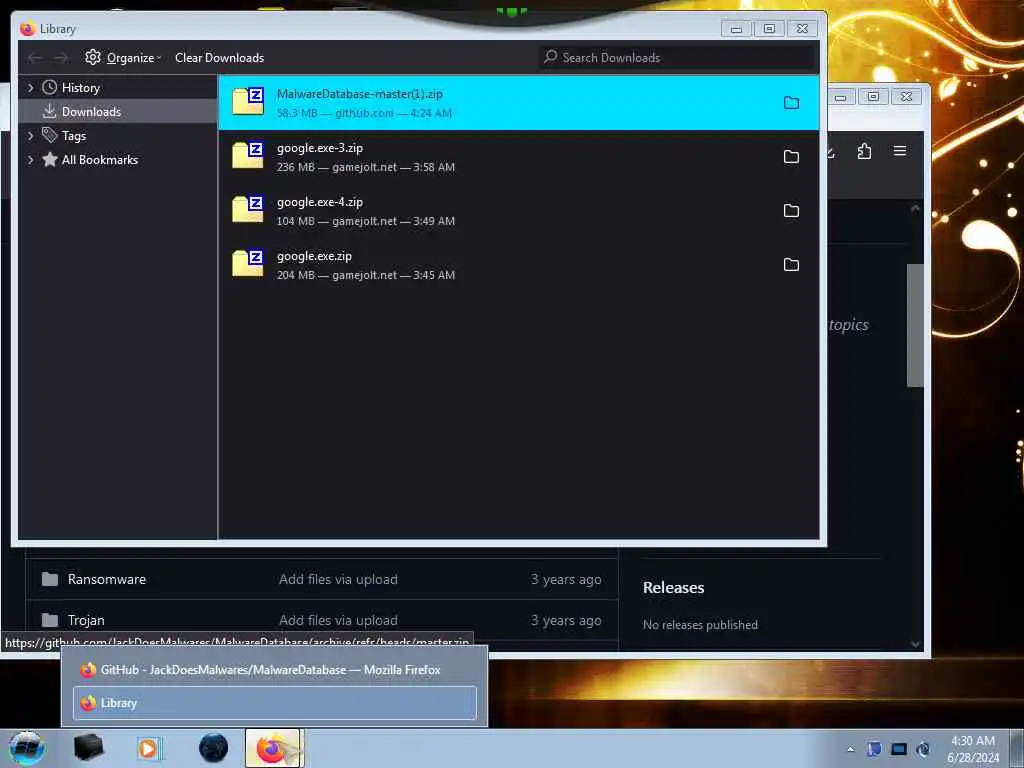Screen dimensions: 1024x768
Task: Open the Ransomware folder on GitHub page
Action: [x=106, y=579]
